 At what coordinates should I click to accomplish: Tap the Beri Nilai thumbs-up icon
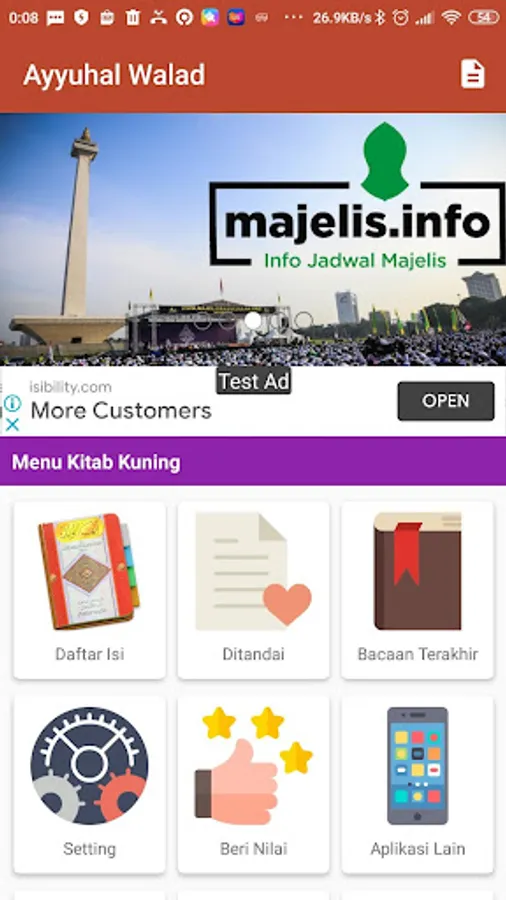pyautogui.click(x=254, y=766)
